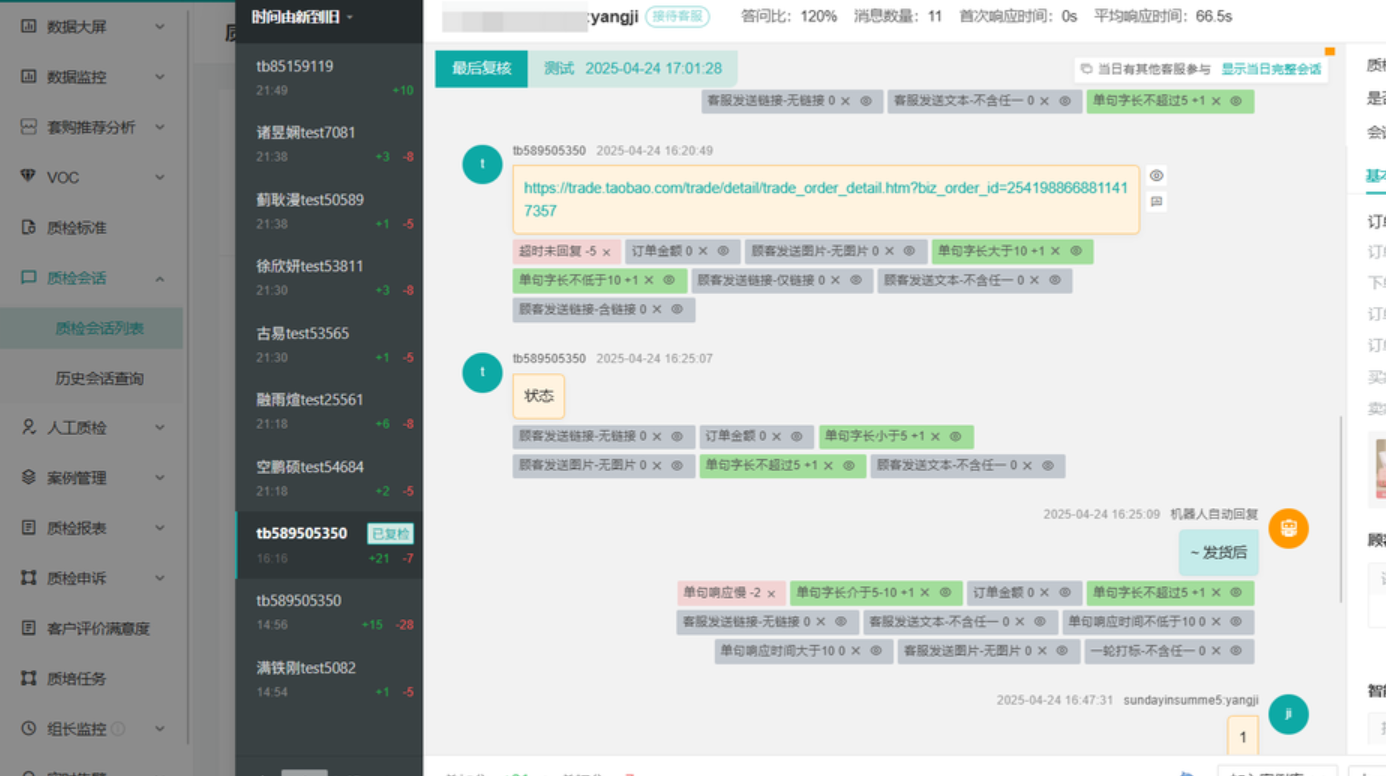Select the 最后复核 tab
This screenshot has width=1386, height=776.
point(481,69)
